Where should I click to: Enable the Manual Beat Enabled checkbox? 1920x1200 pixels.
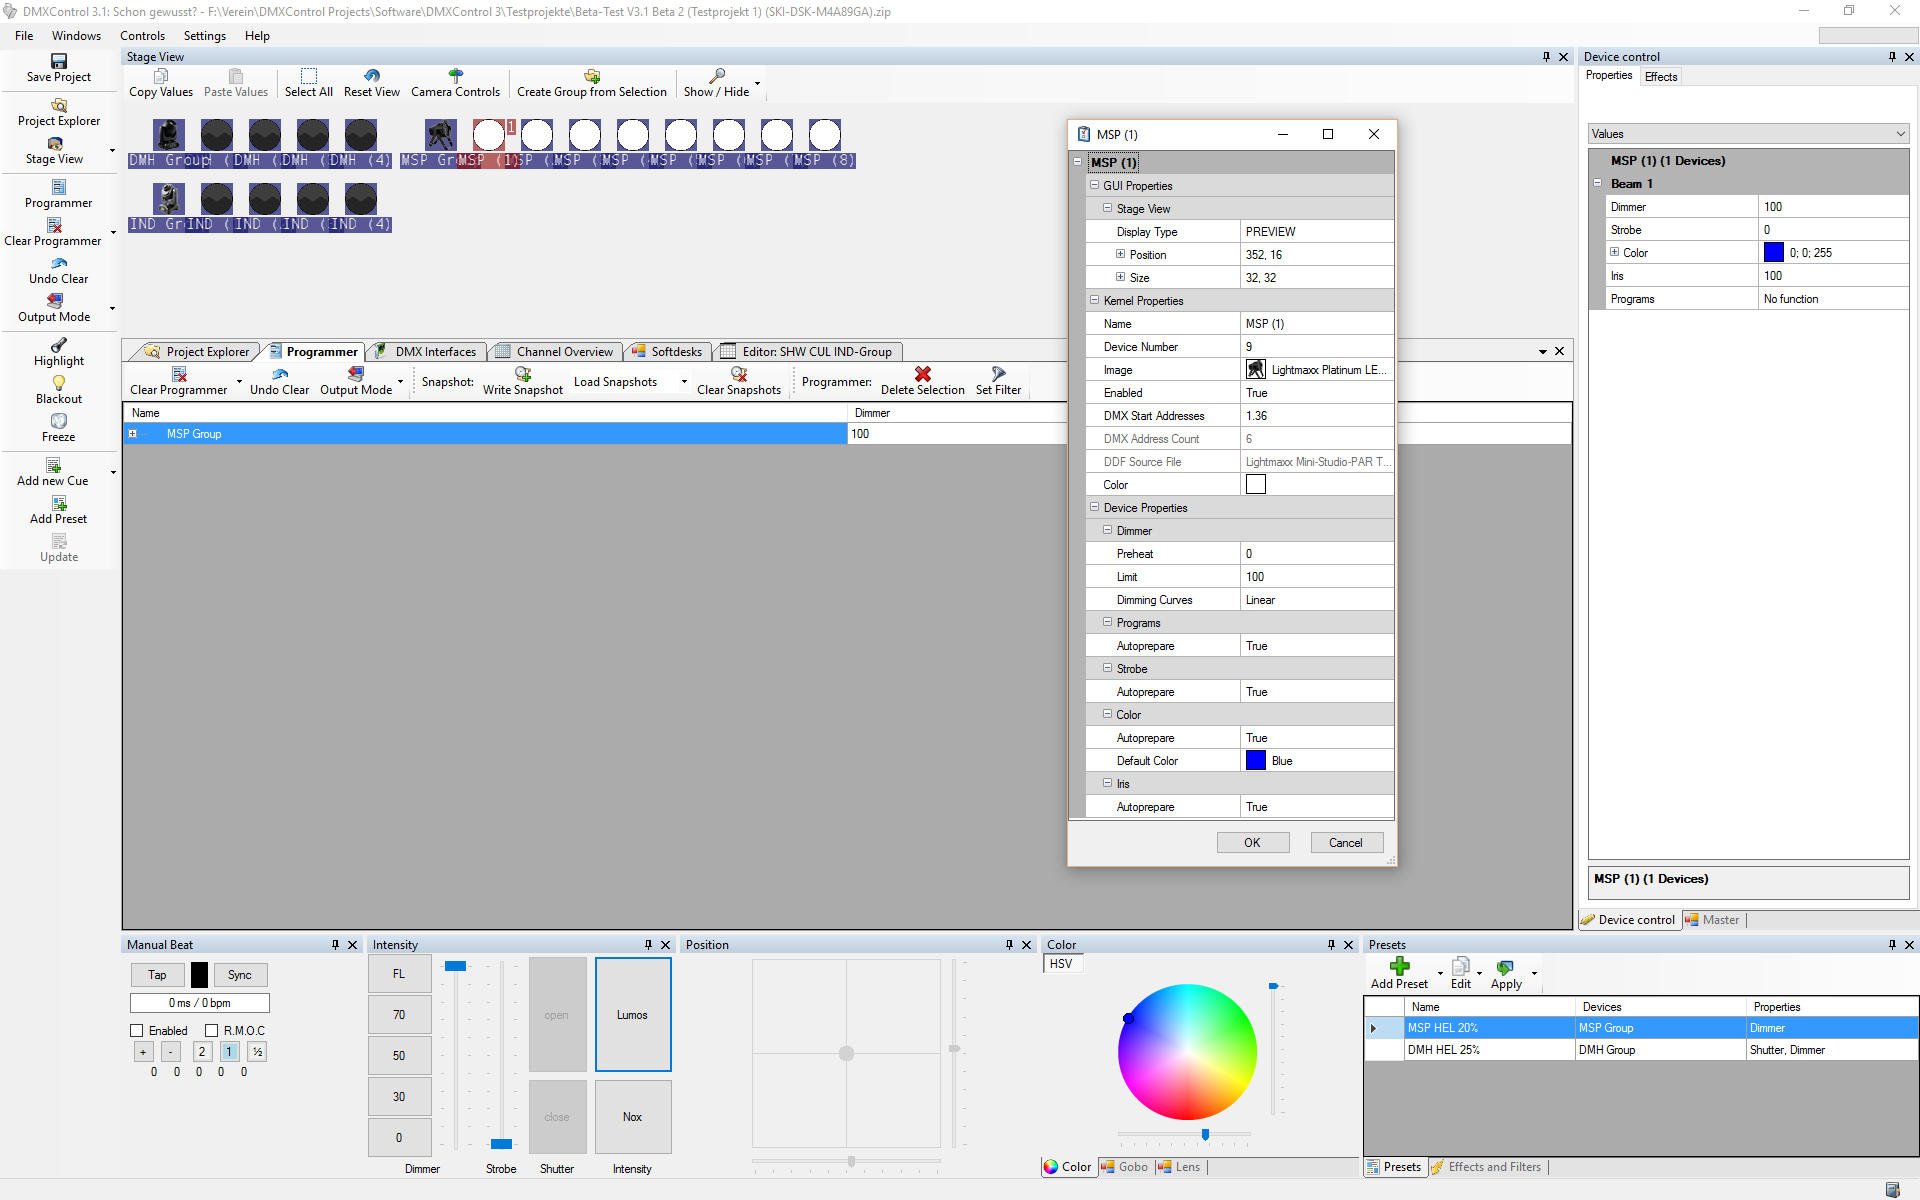(x=137, y=1030)
